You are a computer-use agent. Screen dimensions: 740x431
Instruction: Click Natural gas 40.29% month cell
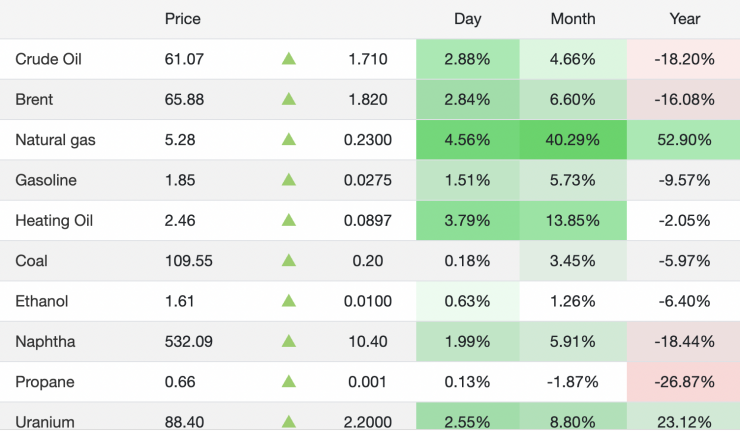tap(573, 140)
